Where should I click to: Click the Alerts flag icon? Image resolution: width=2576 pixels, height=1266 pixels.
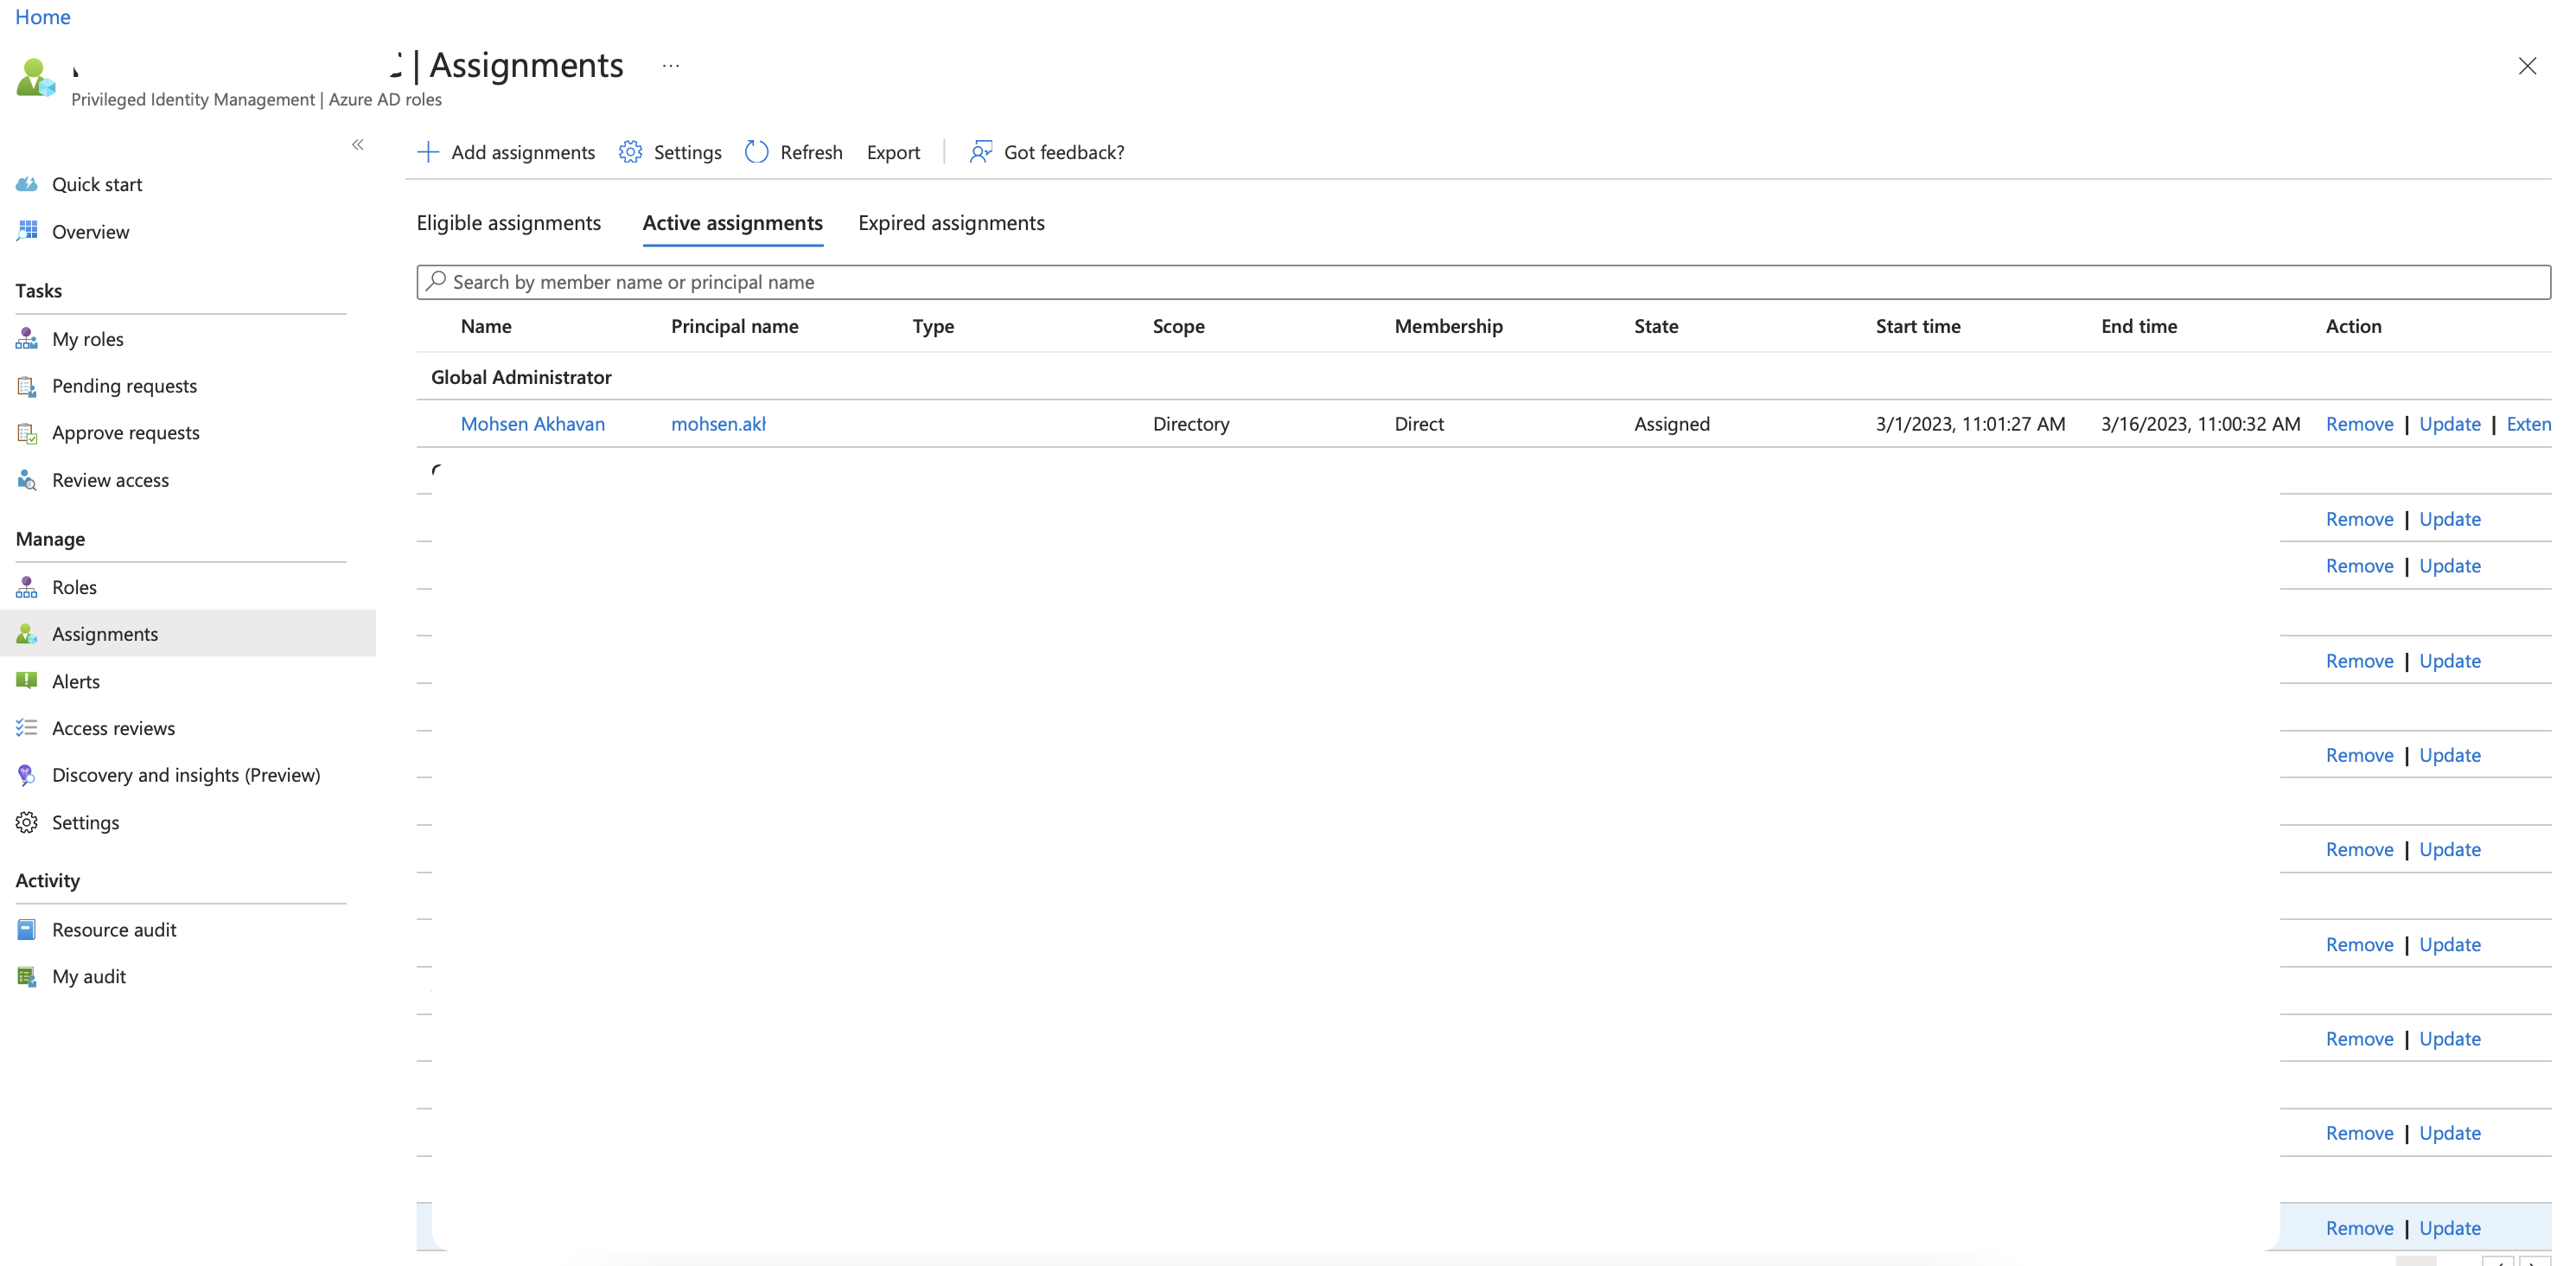pyautogui.click(x=27, y=681)
